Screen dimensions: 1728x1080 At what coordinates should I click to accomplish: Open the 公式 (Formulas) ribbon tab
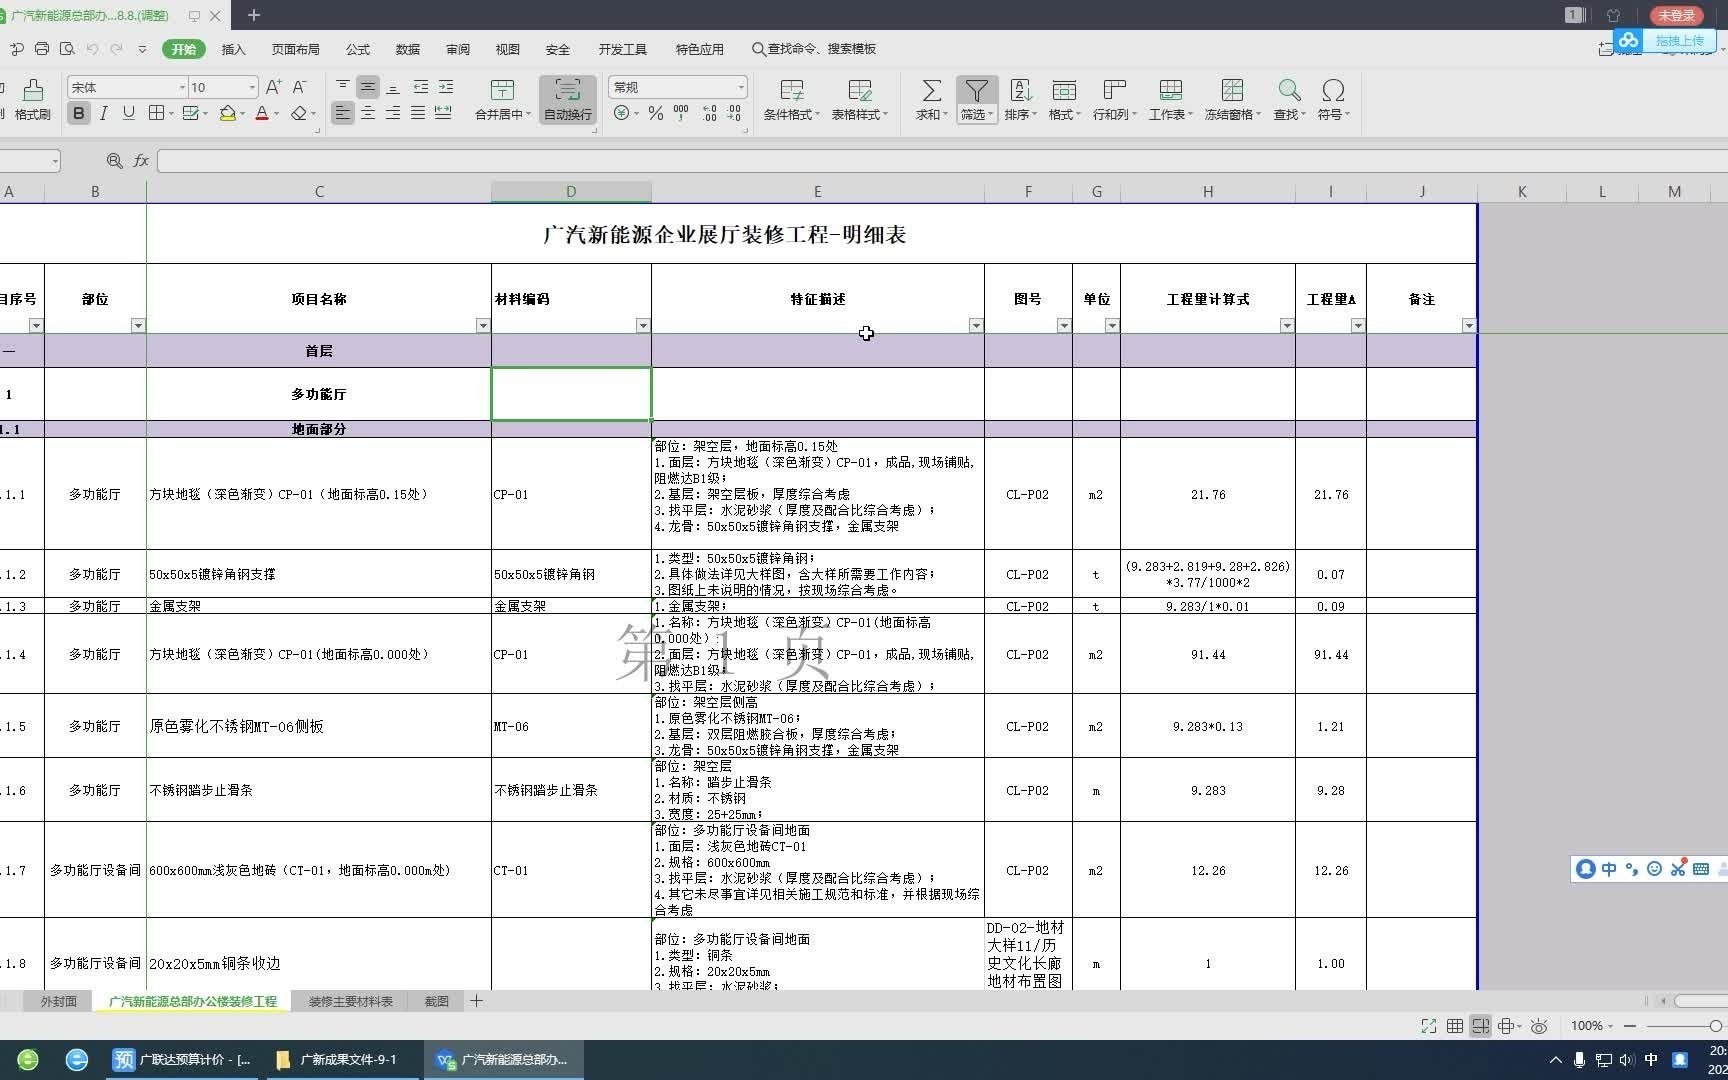(x=358, y=49)
